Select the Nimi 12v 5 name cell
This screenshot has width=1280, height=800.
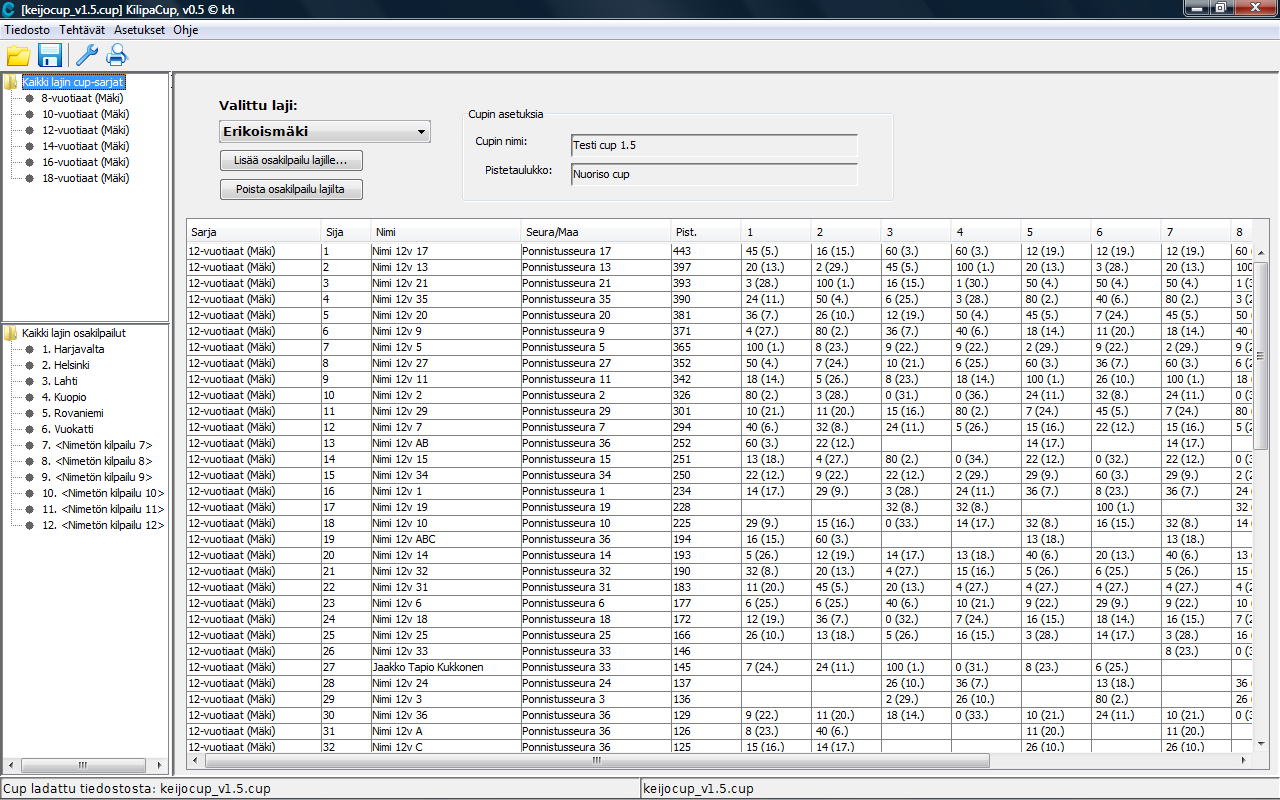pyautogui.click(x=446, y=347)
